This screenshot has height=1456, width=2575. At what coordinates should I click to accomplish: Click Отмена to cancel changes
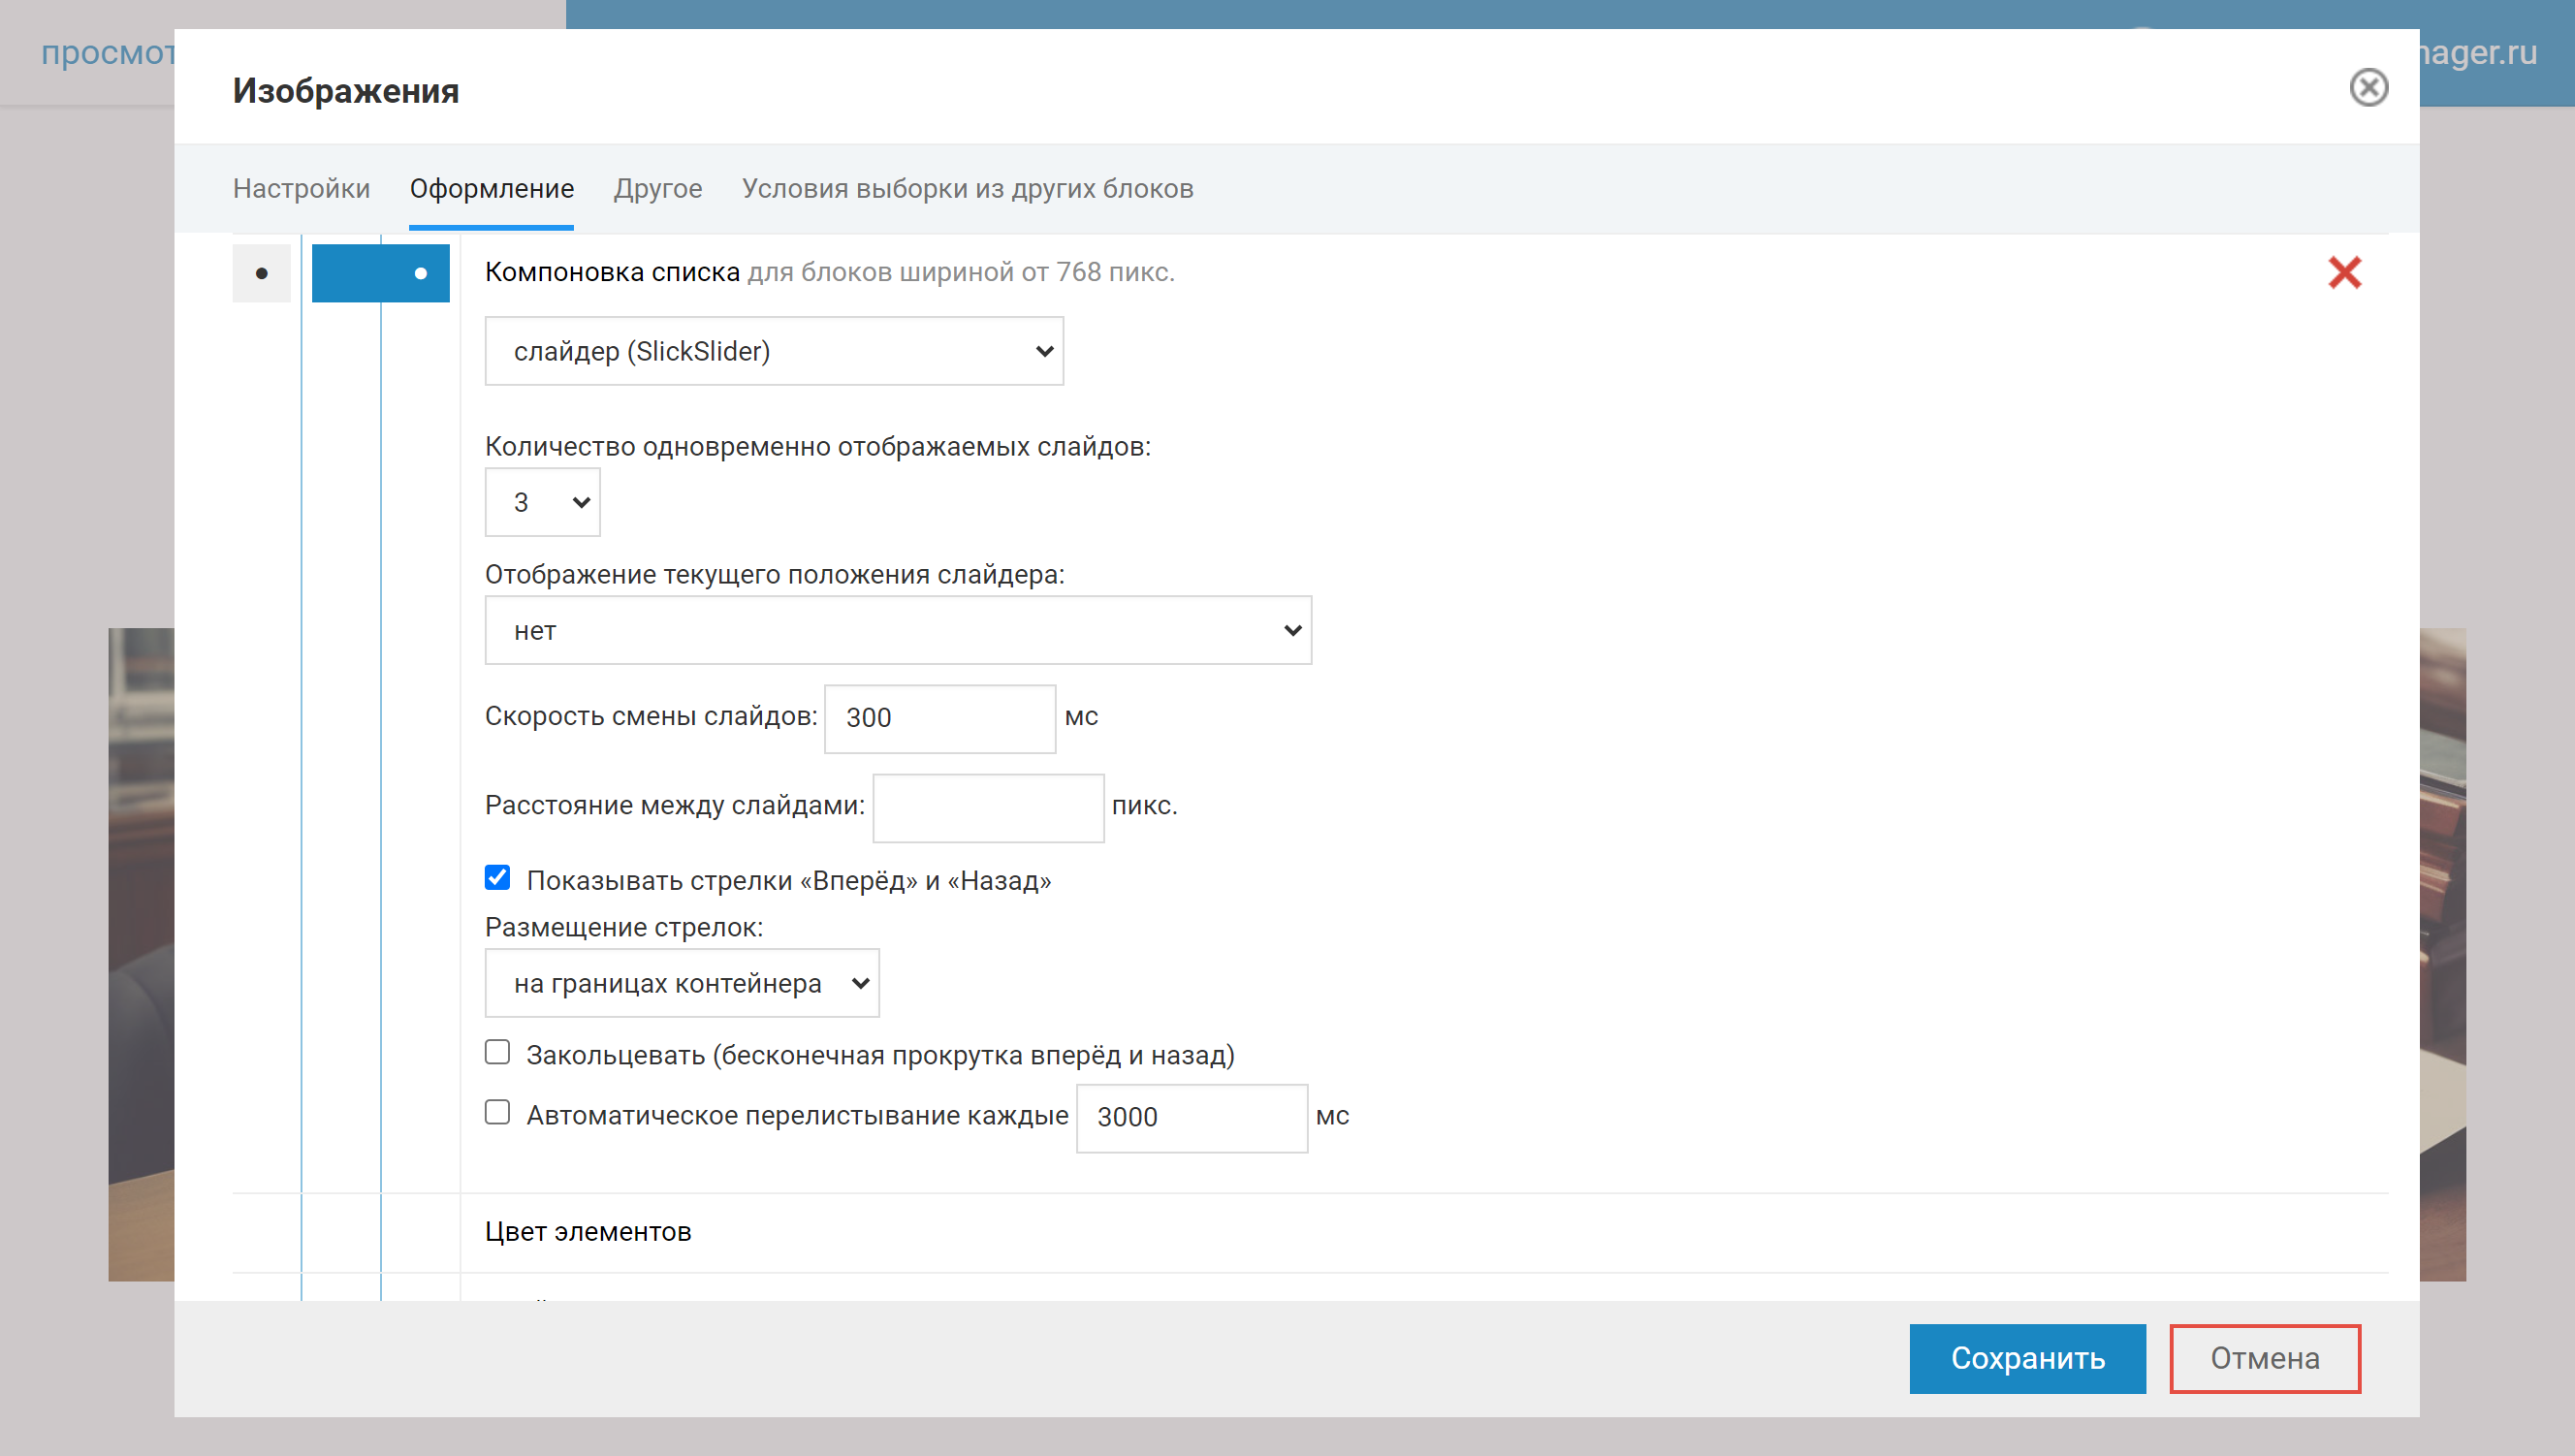[x=2264, y=1357]
